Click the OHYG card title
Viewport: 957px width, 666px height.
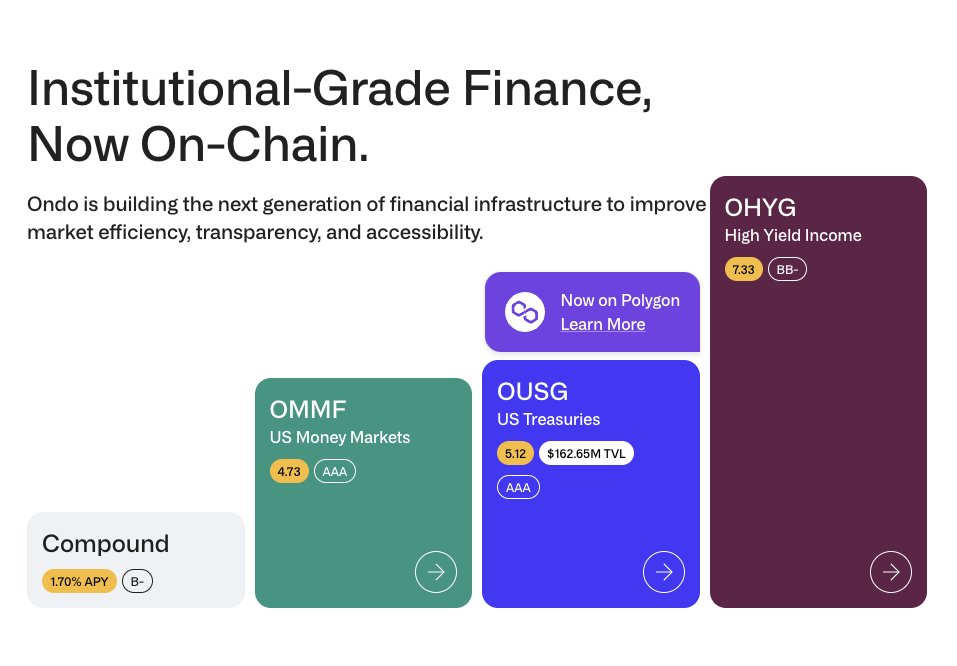760,208
